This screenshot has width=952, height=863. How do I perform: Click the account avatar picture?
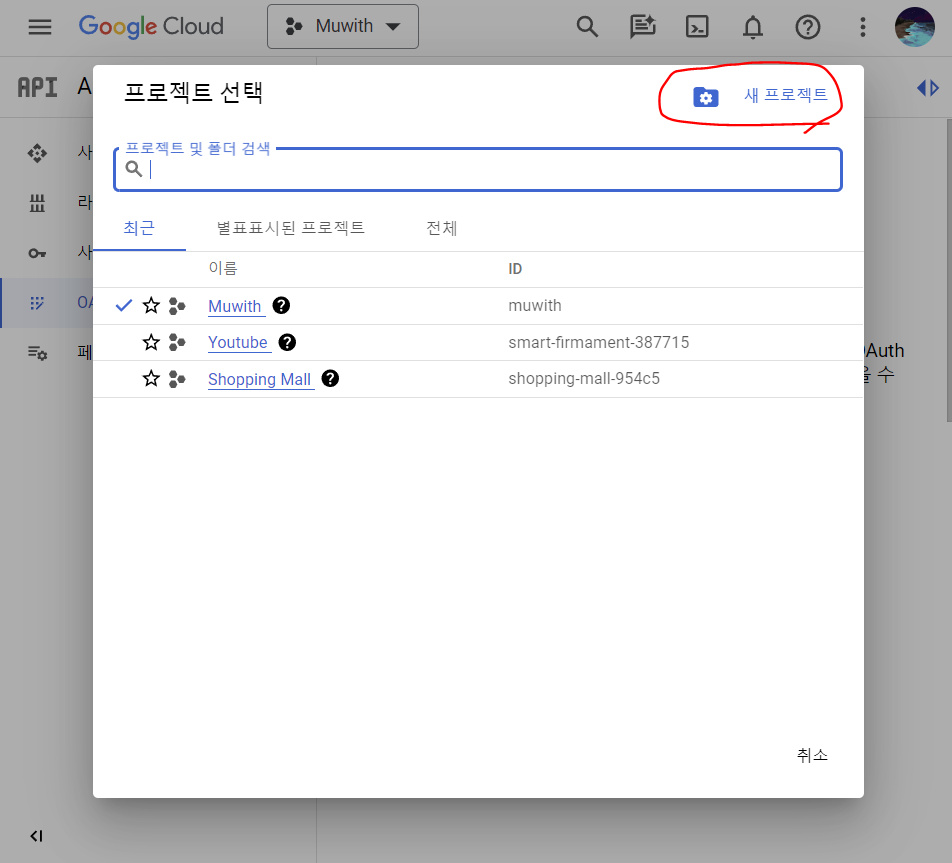coord(914,27)
